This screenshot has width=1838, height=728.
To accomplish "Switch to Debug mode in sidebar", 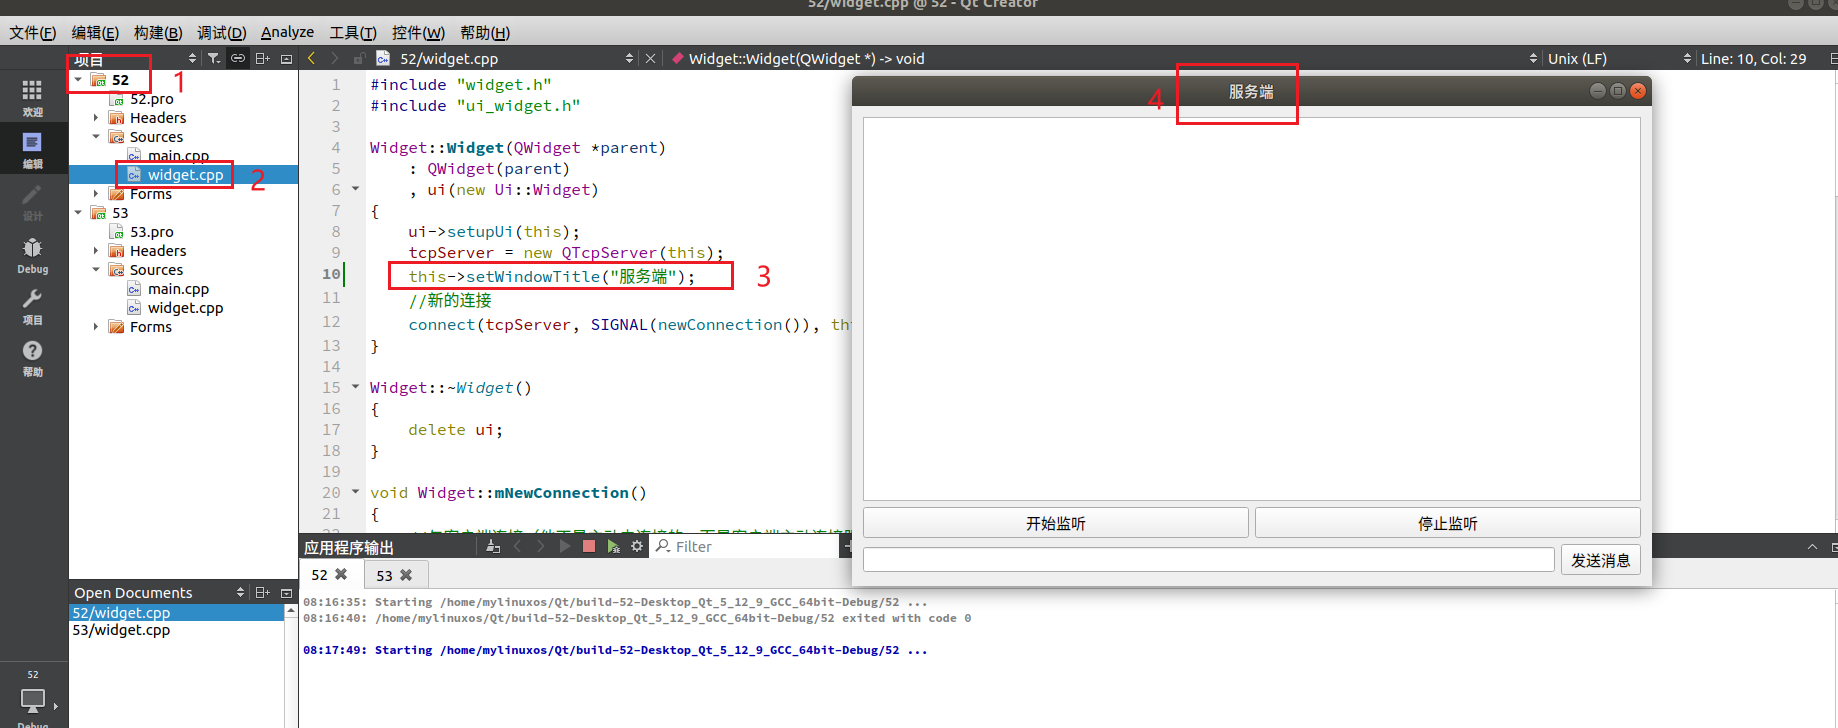I will (x=32, y=255).
